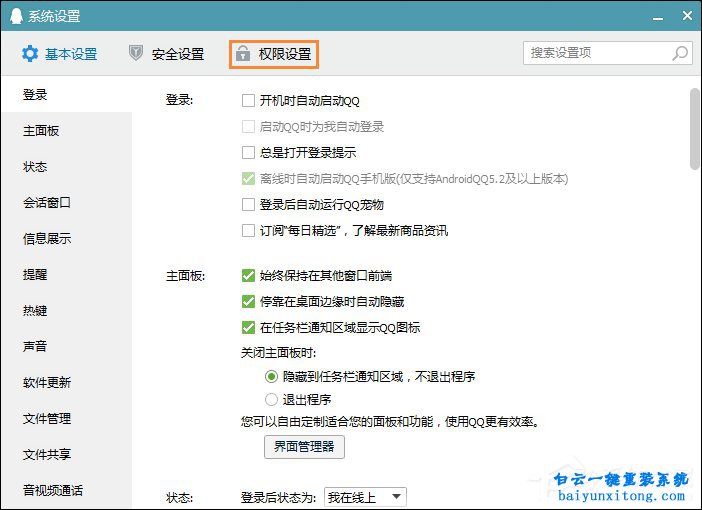Click the lock icon for permission settings
702x510 pixels.
pos(243,54)
